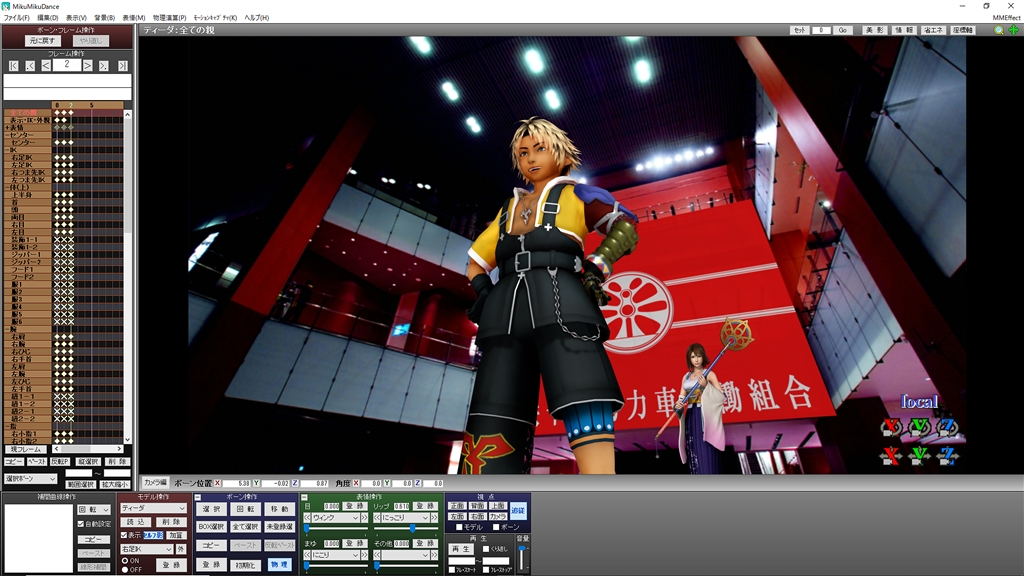The width and height of the screenshot is (1024, 576).
Task: Collapse the 表情操作 panel minus icon
Action: tap(304, 498)
